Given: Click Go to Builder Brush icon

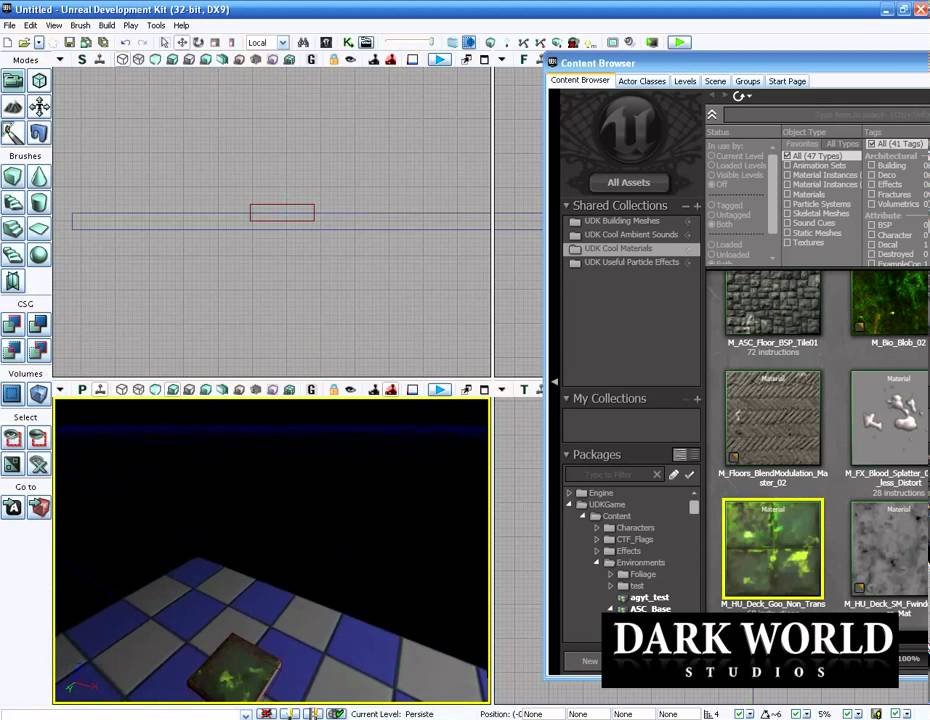Looking at the screenshot, I should coord(39,508).
